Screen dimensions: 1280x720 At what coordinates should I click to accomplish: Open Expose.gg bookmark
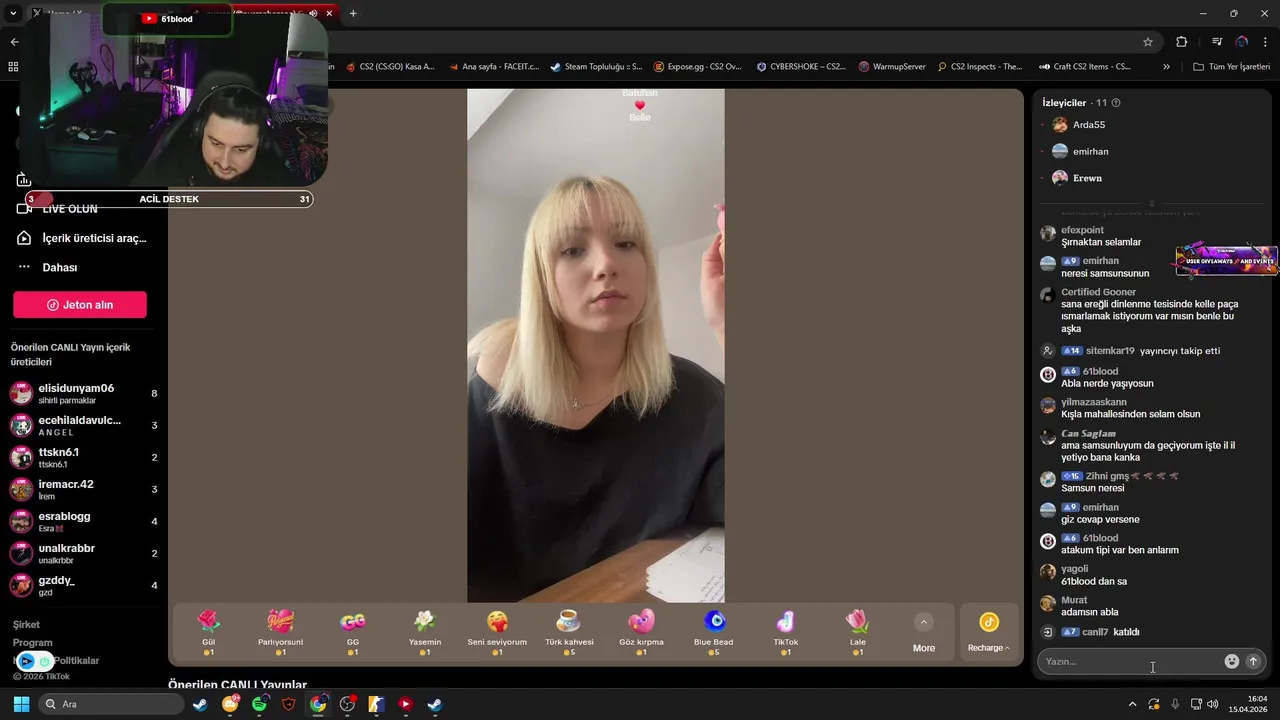(x=697, y=67)
